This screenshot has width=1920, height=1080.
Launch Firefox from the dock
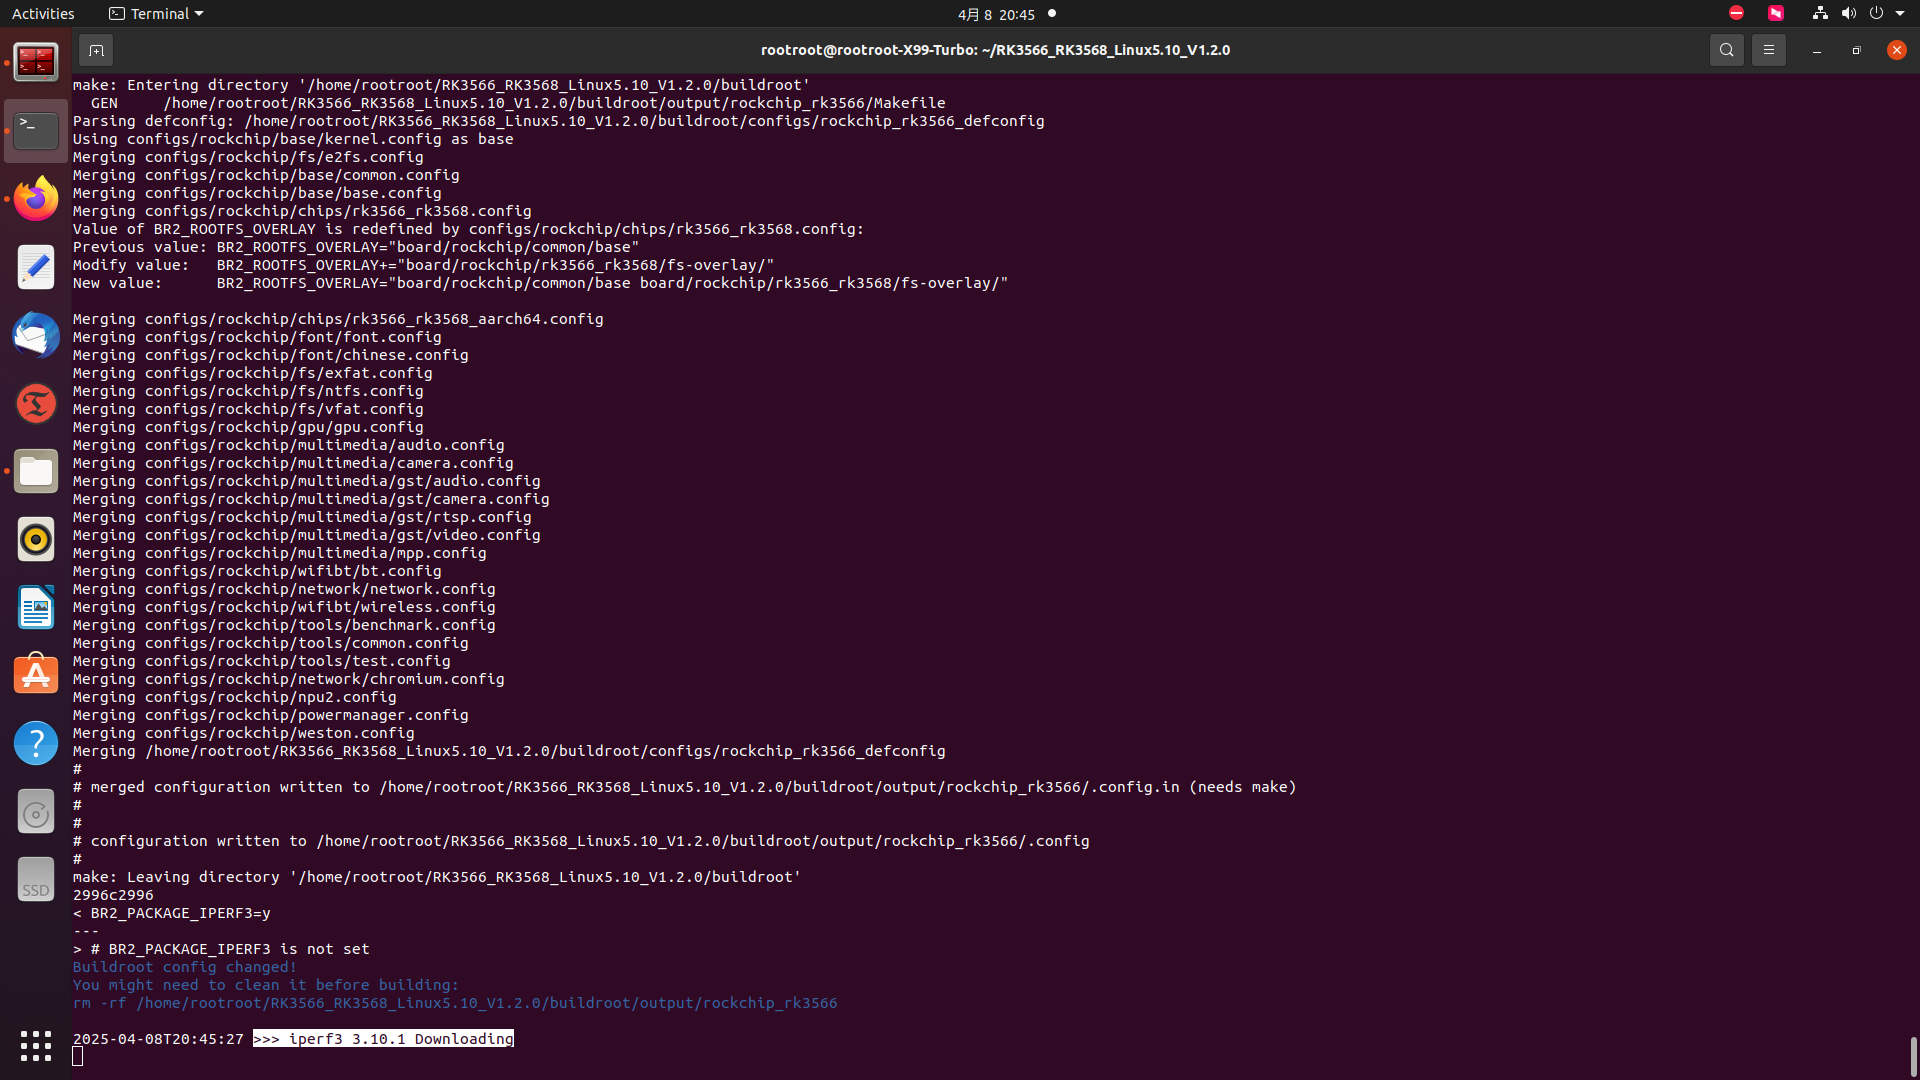click(36, 199)
